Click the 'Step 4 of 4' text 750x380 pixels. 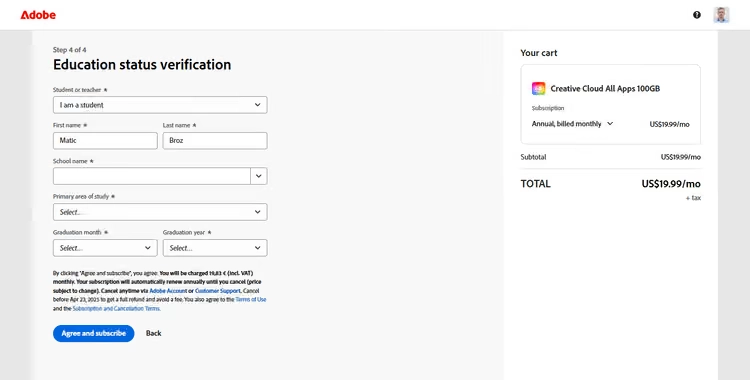69,50
